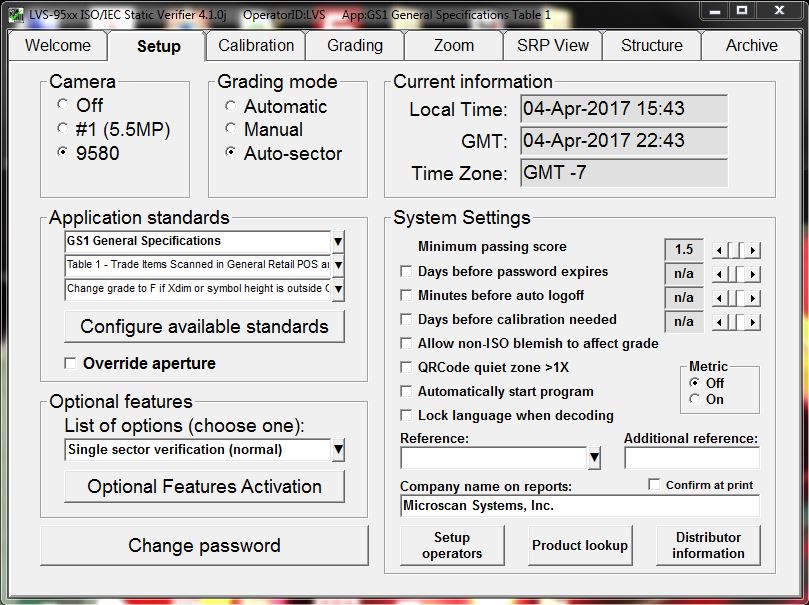This screenshot has height=605, width=809.
Task: Toggle Allow non-ISO blemish to affect grade
Action: point(406,343)
